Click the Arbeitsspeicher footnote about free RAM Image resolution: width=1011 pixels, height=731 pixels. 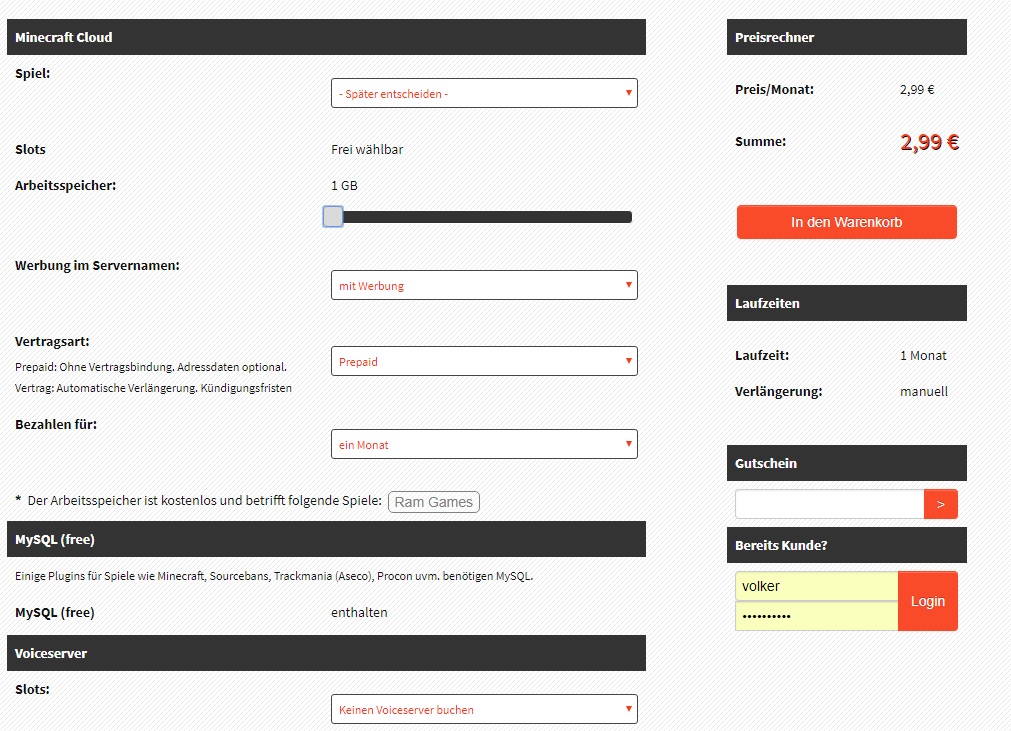pyautogui.click(x=199, y=500)
